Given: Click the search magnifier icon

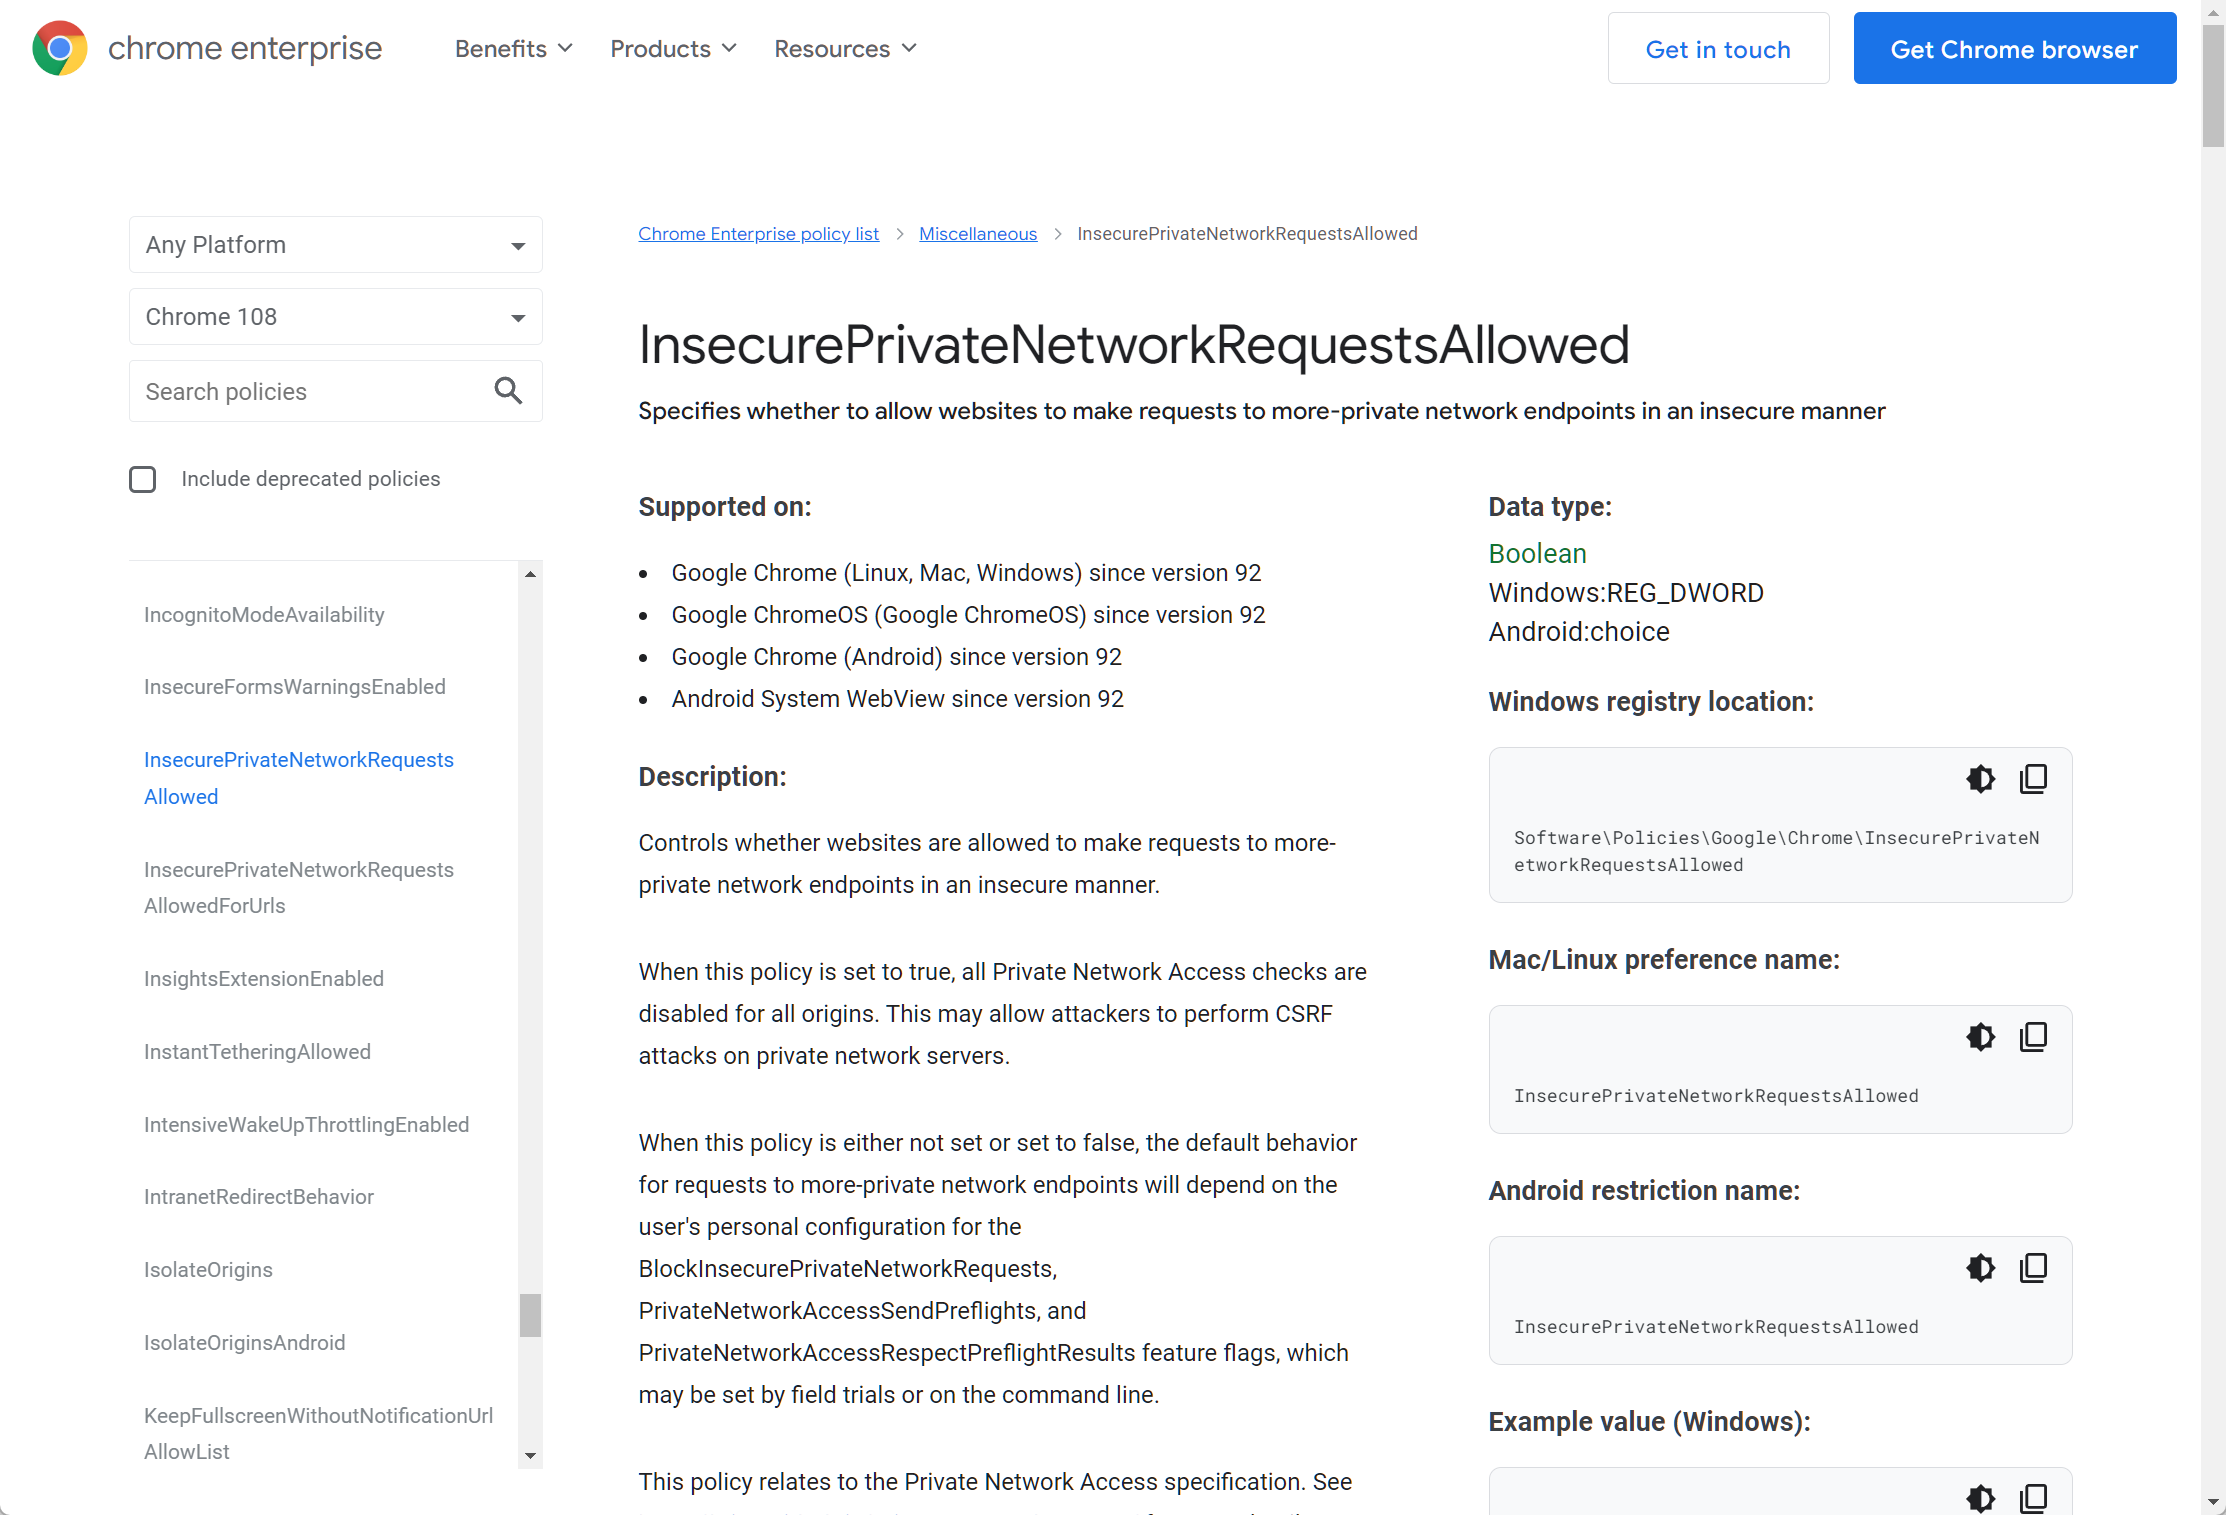Looking at the screenshot, I should 508,391.
